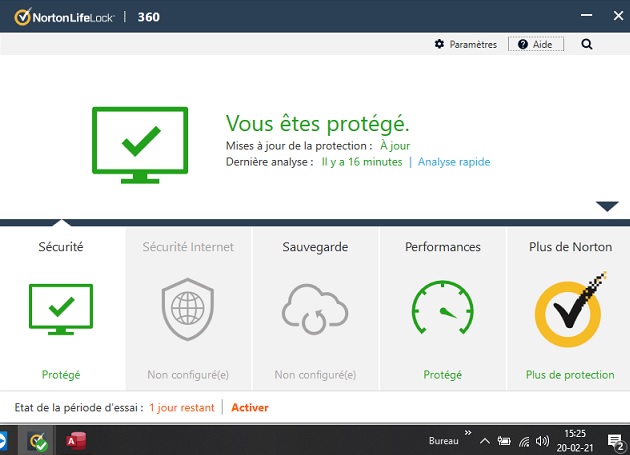
Task: Open the search magnifier icon
Action: pos(587,44)
